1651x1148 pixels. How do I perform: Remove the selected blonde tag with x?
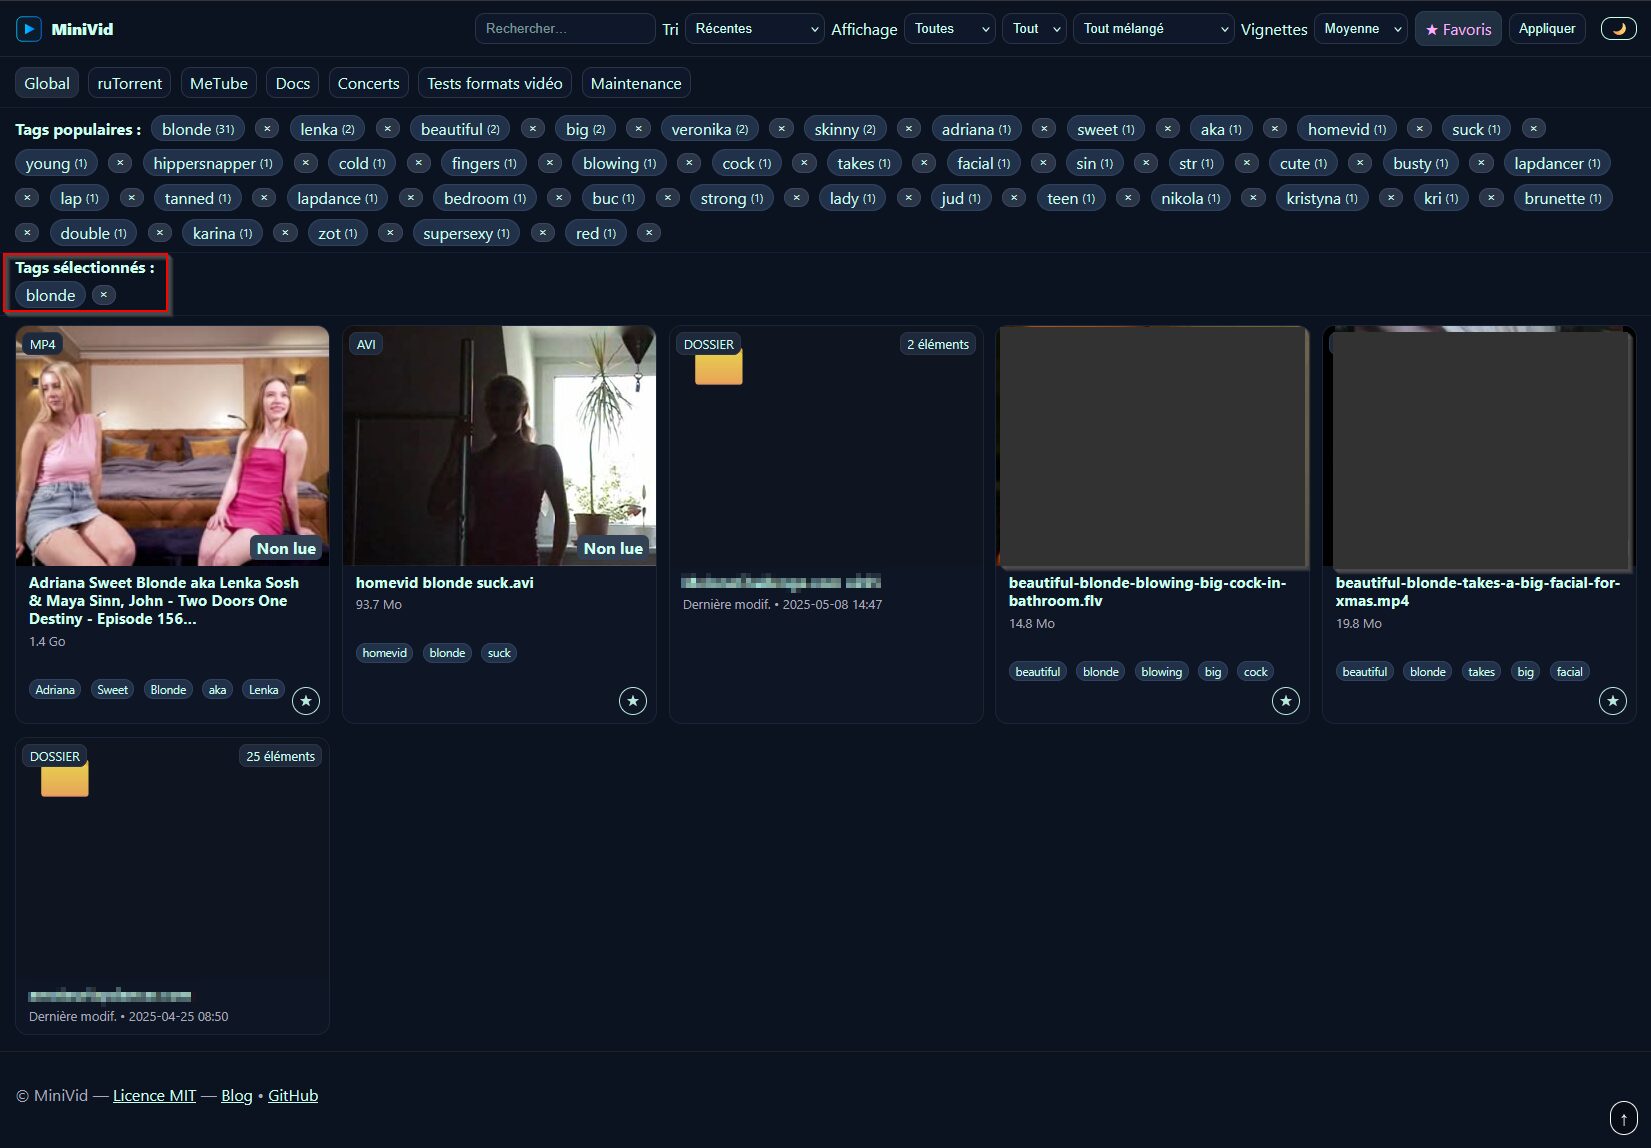pyautogui.click(x=104, y=295)
